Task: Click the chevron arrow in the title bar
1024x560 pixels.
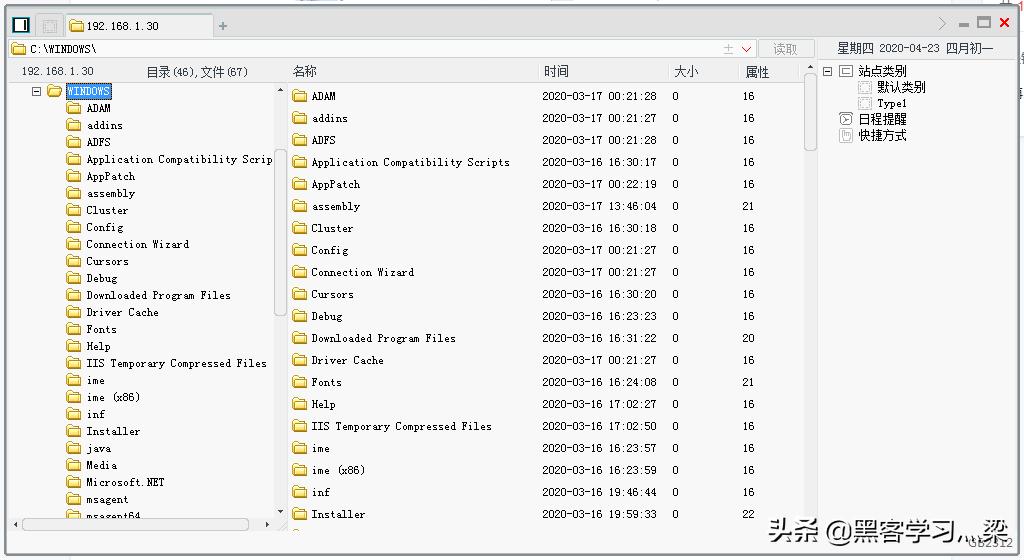Action: click(x=942, y=23)
